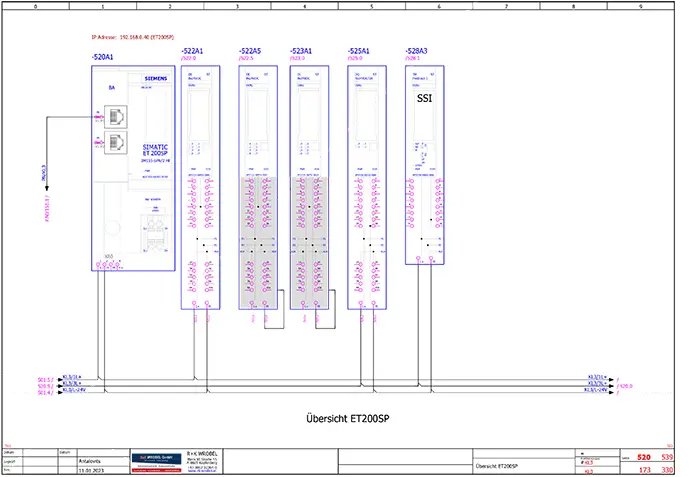Image resolution: width=700 pixels, height=477 pixels.
Task: Click the SSI symbol on module -528A3
Action: [424, 99]
